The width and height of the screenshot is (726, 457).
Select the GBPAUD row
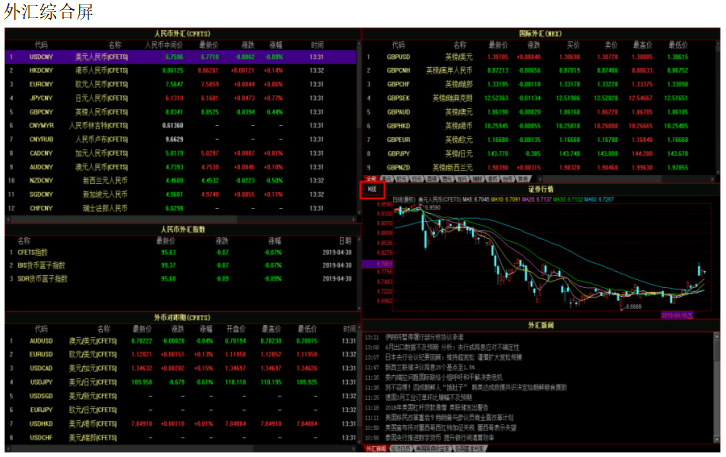point(539,112)
